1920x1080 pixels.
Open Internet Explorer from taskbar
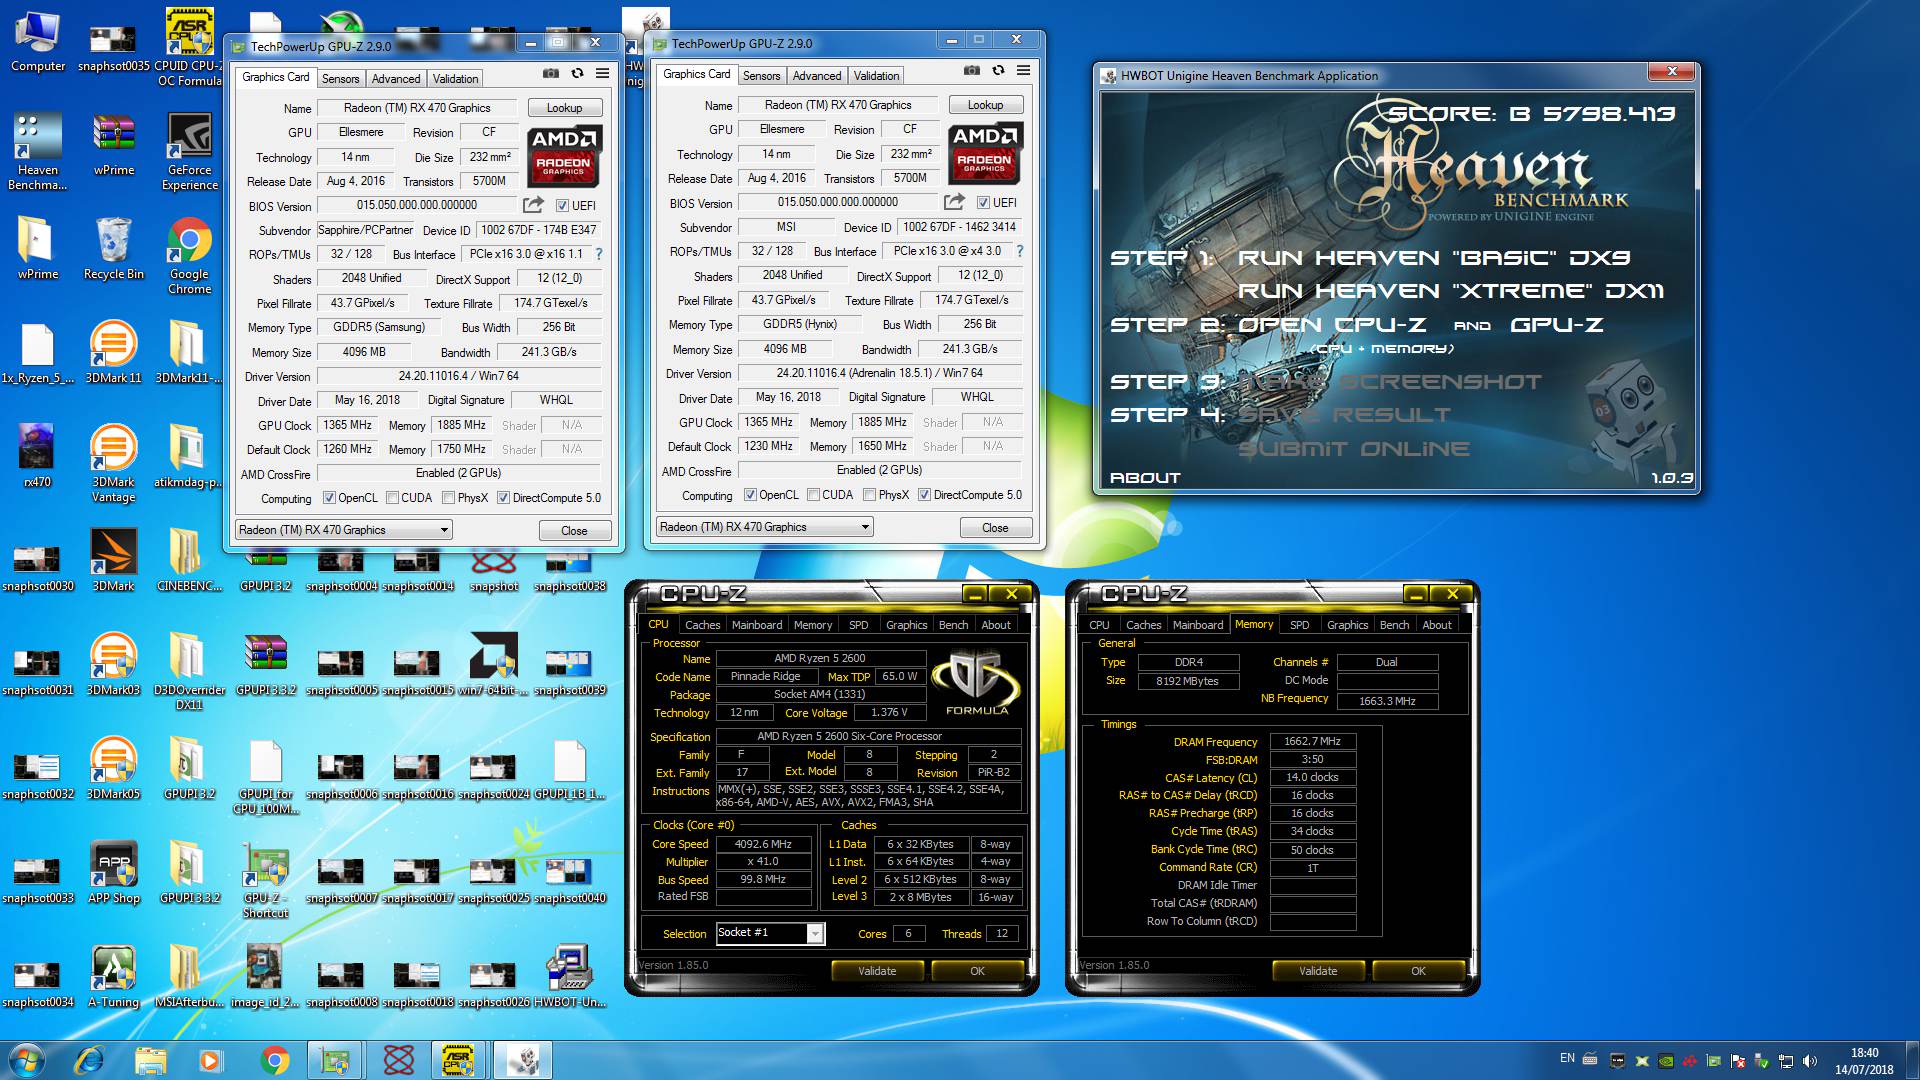pyautogui.click(x=90, y=1060)
